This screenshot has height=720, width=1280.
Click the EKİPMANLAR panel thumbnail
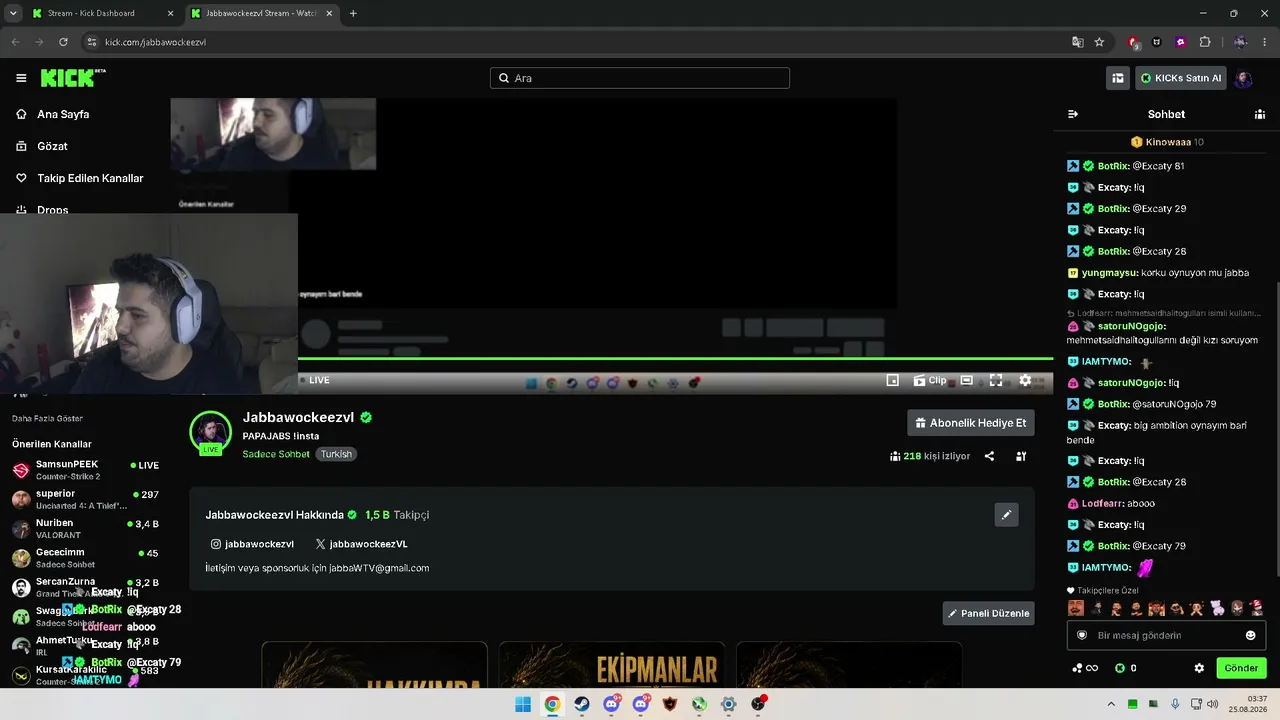[612, 665]
